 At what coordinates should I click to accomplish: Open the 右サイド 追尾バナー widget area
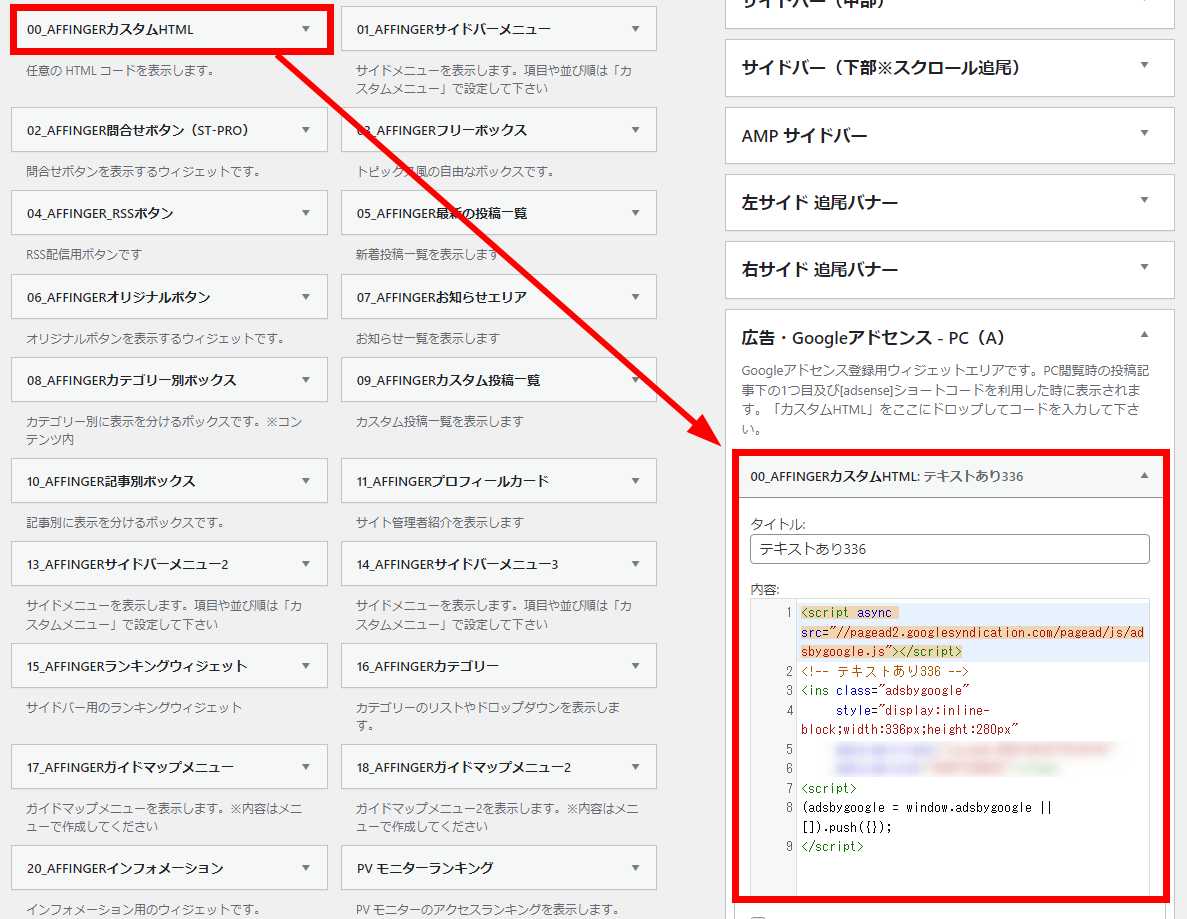949,269
